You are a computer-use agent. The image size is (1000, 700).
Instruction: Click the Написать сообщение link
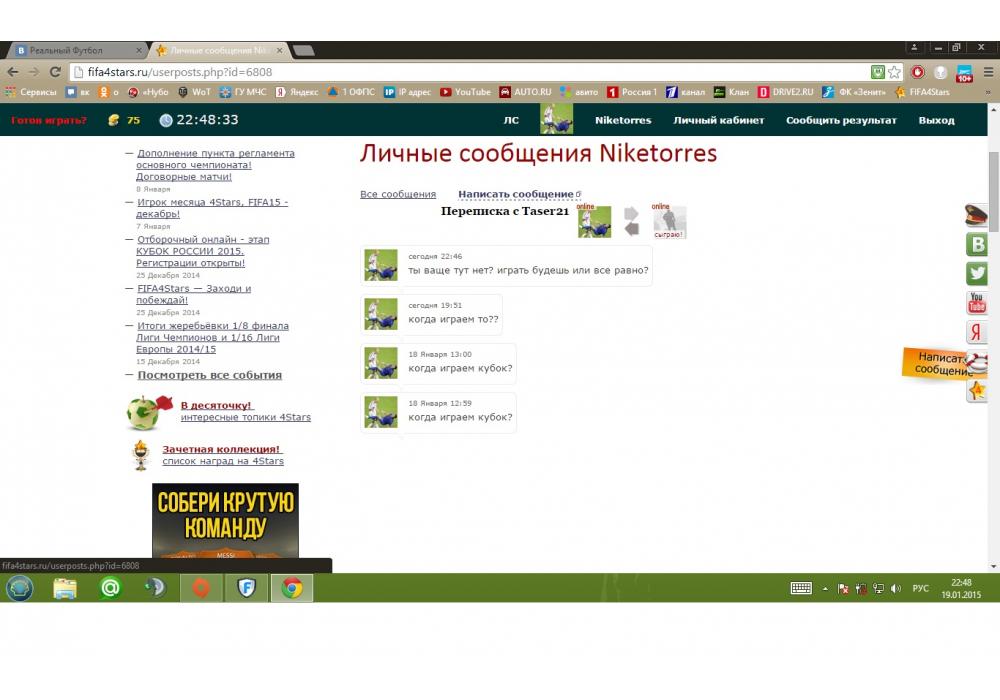coord(515,194)
